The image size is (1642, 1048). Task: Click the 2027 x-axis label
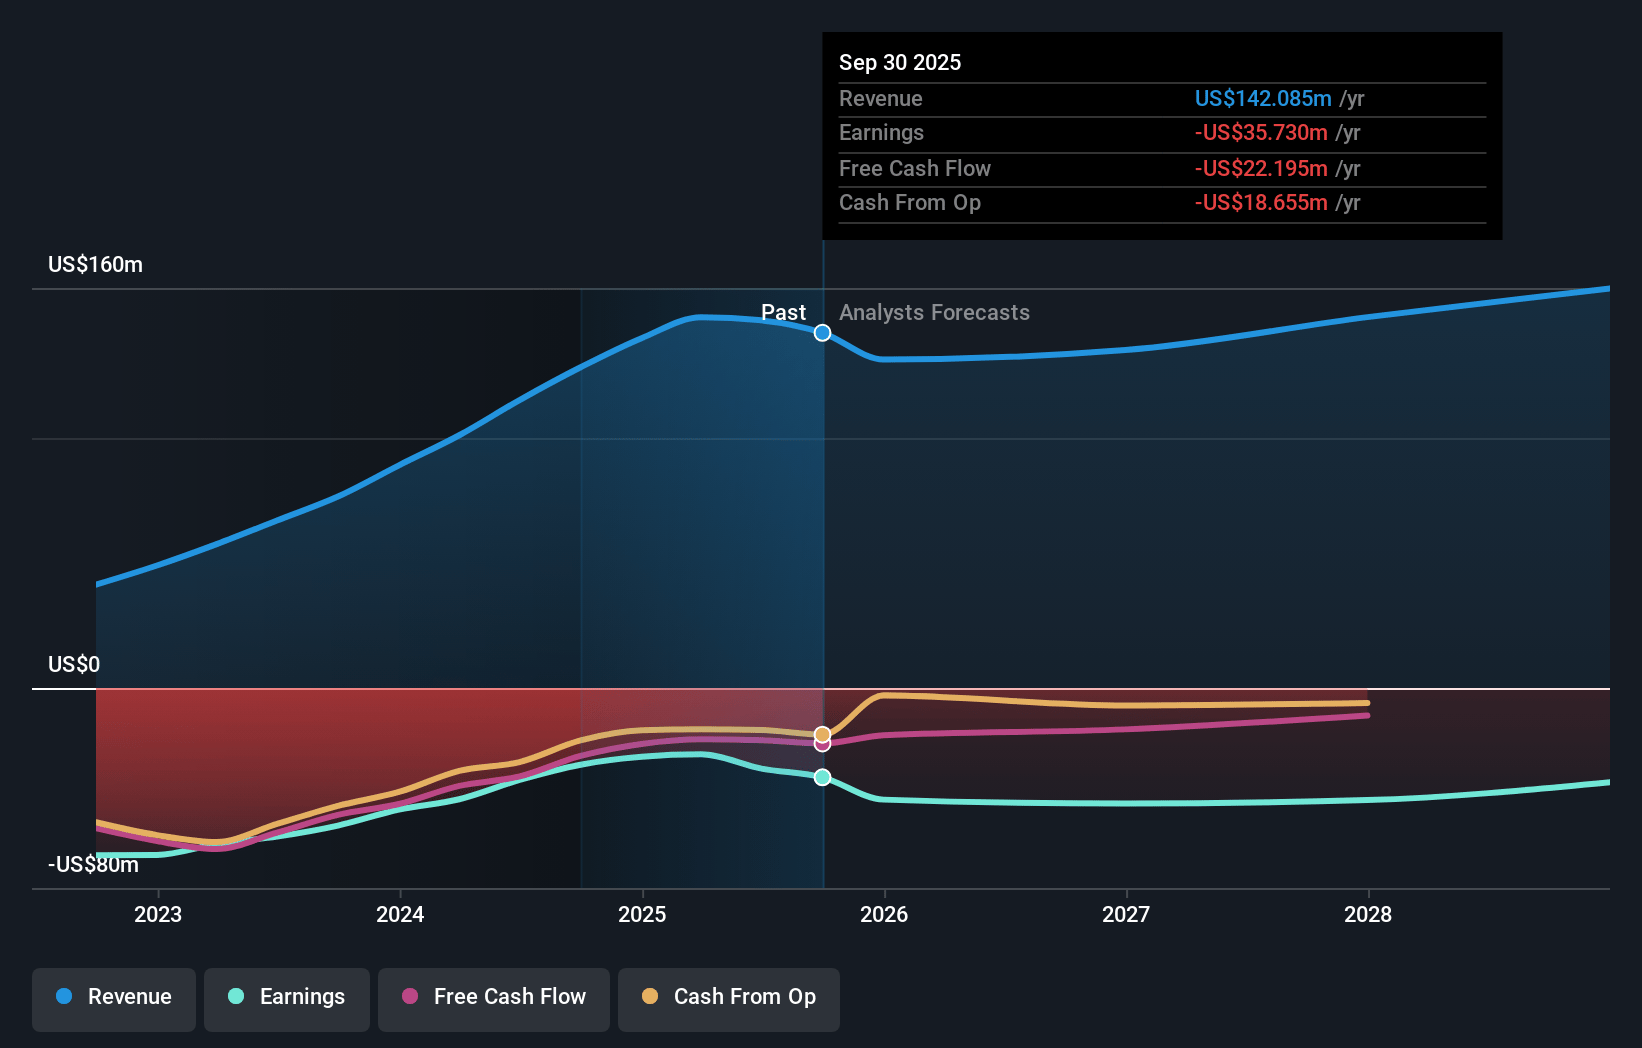click(1126, 914)
